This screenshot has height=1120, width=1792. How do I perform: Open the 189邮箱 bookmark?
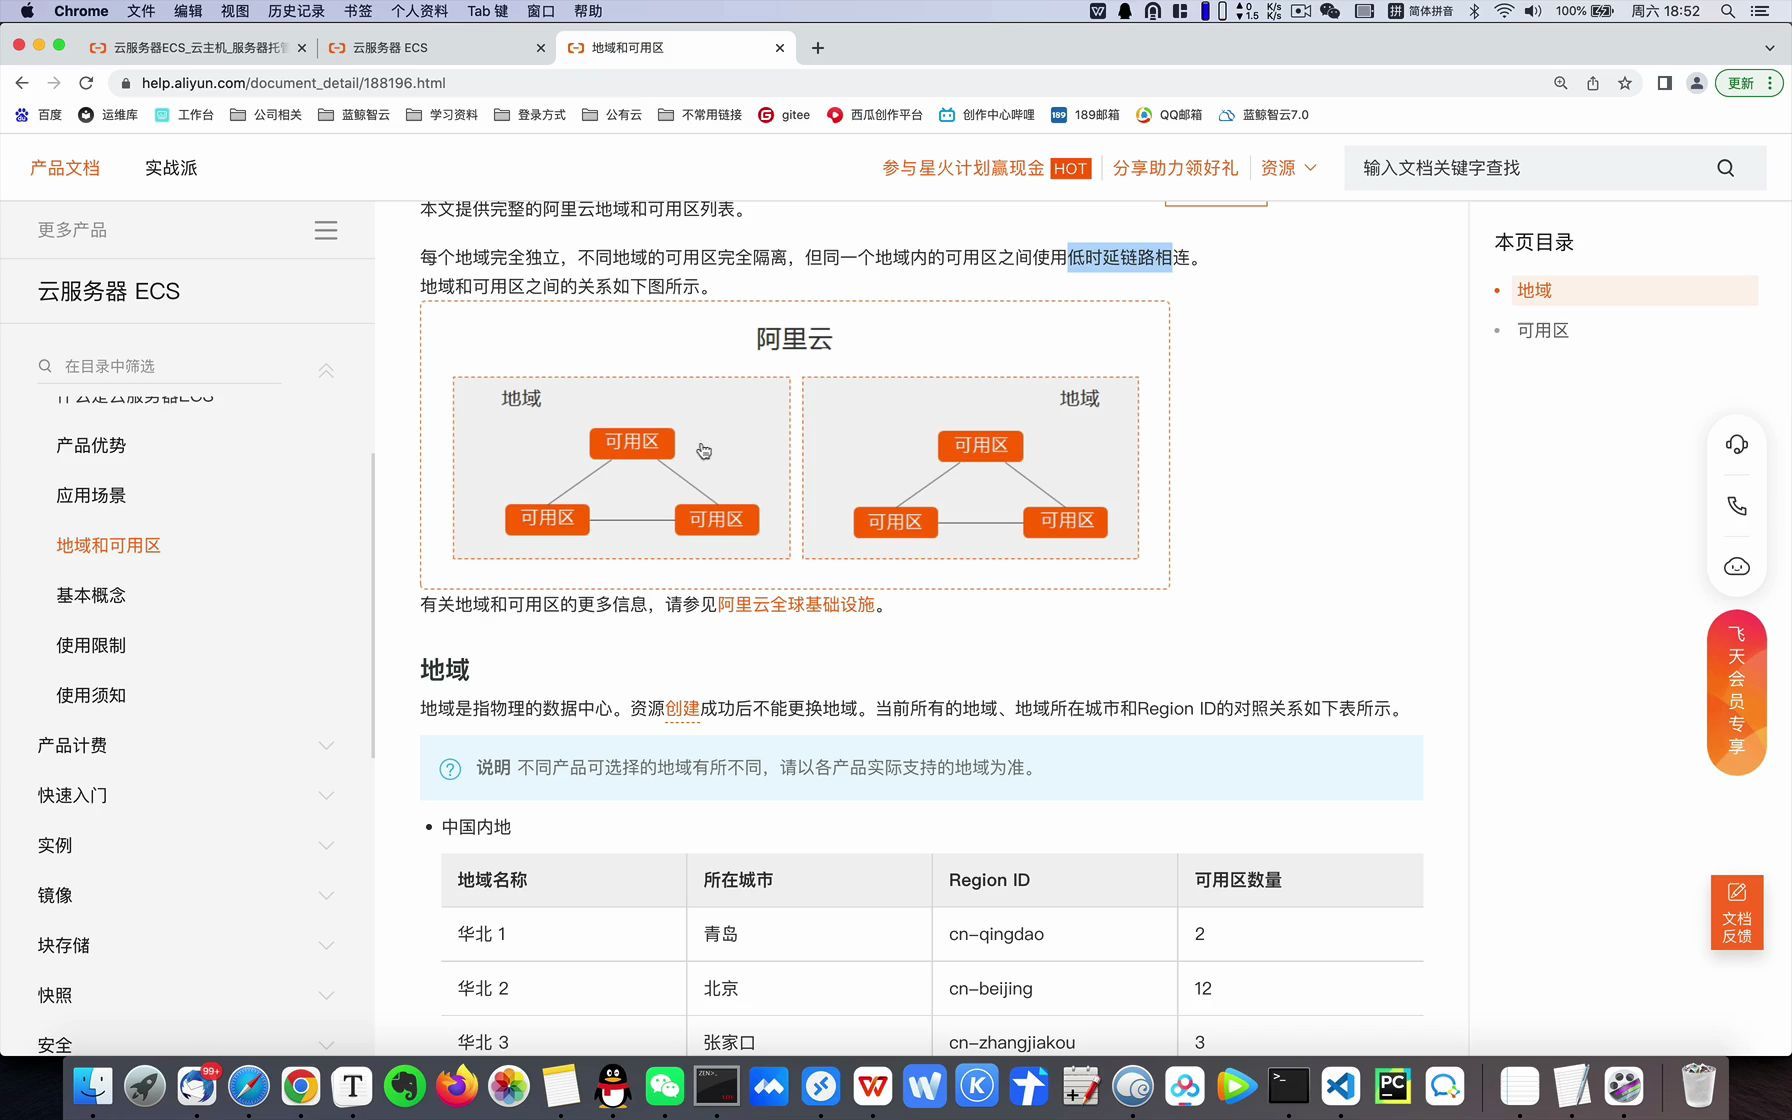1086,115
